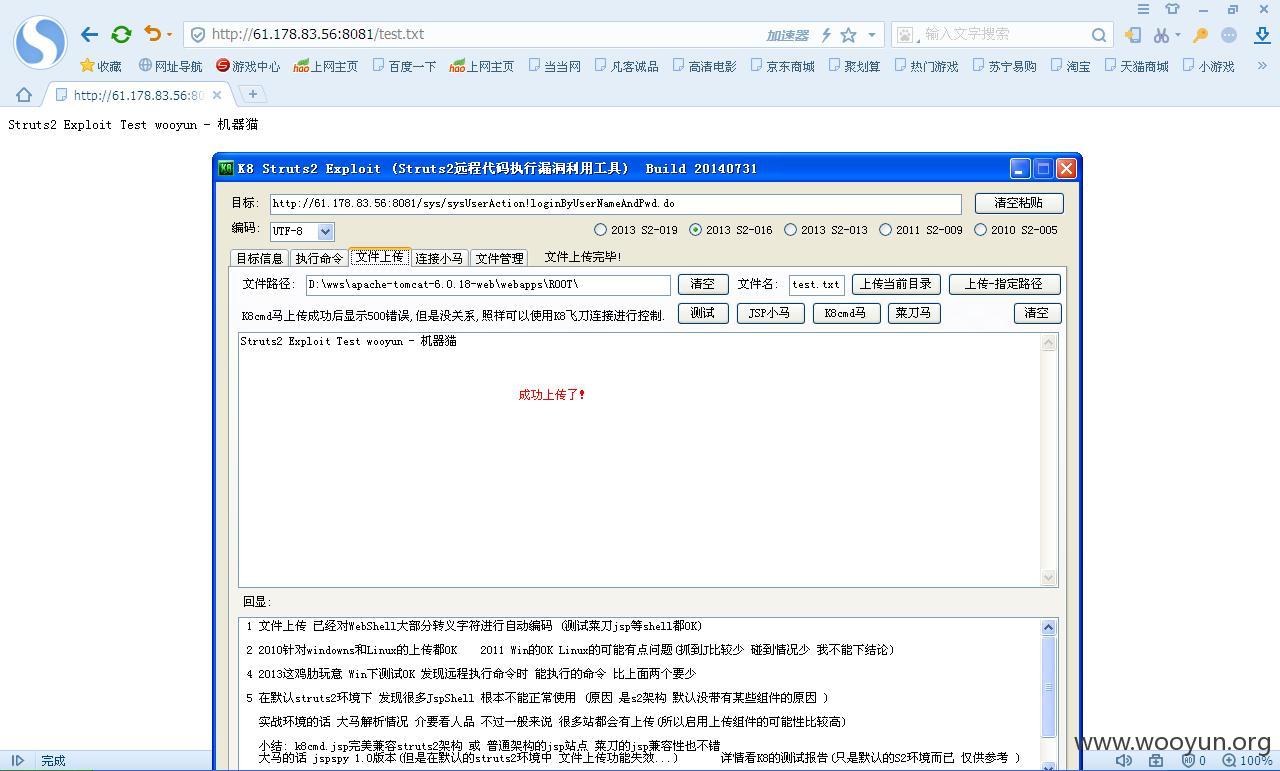Open the search engine paw selector
The image size is (1280, 771).
pyautogui.click(x=907, y=35)
